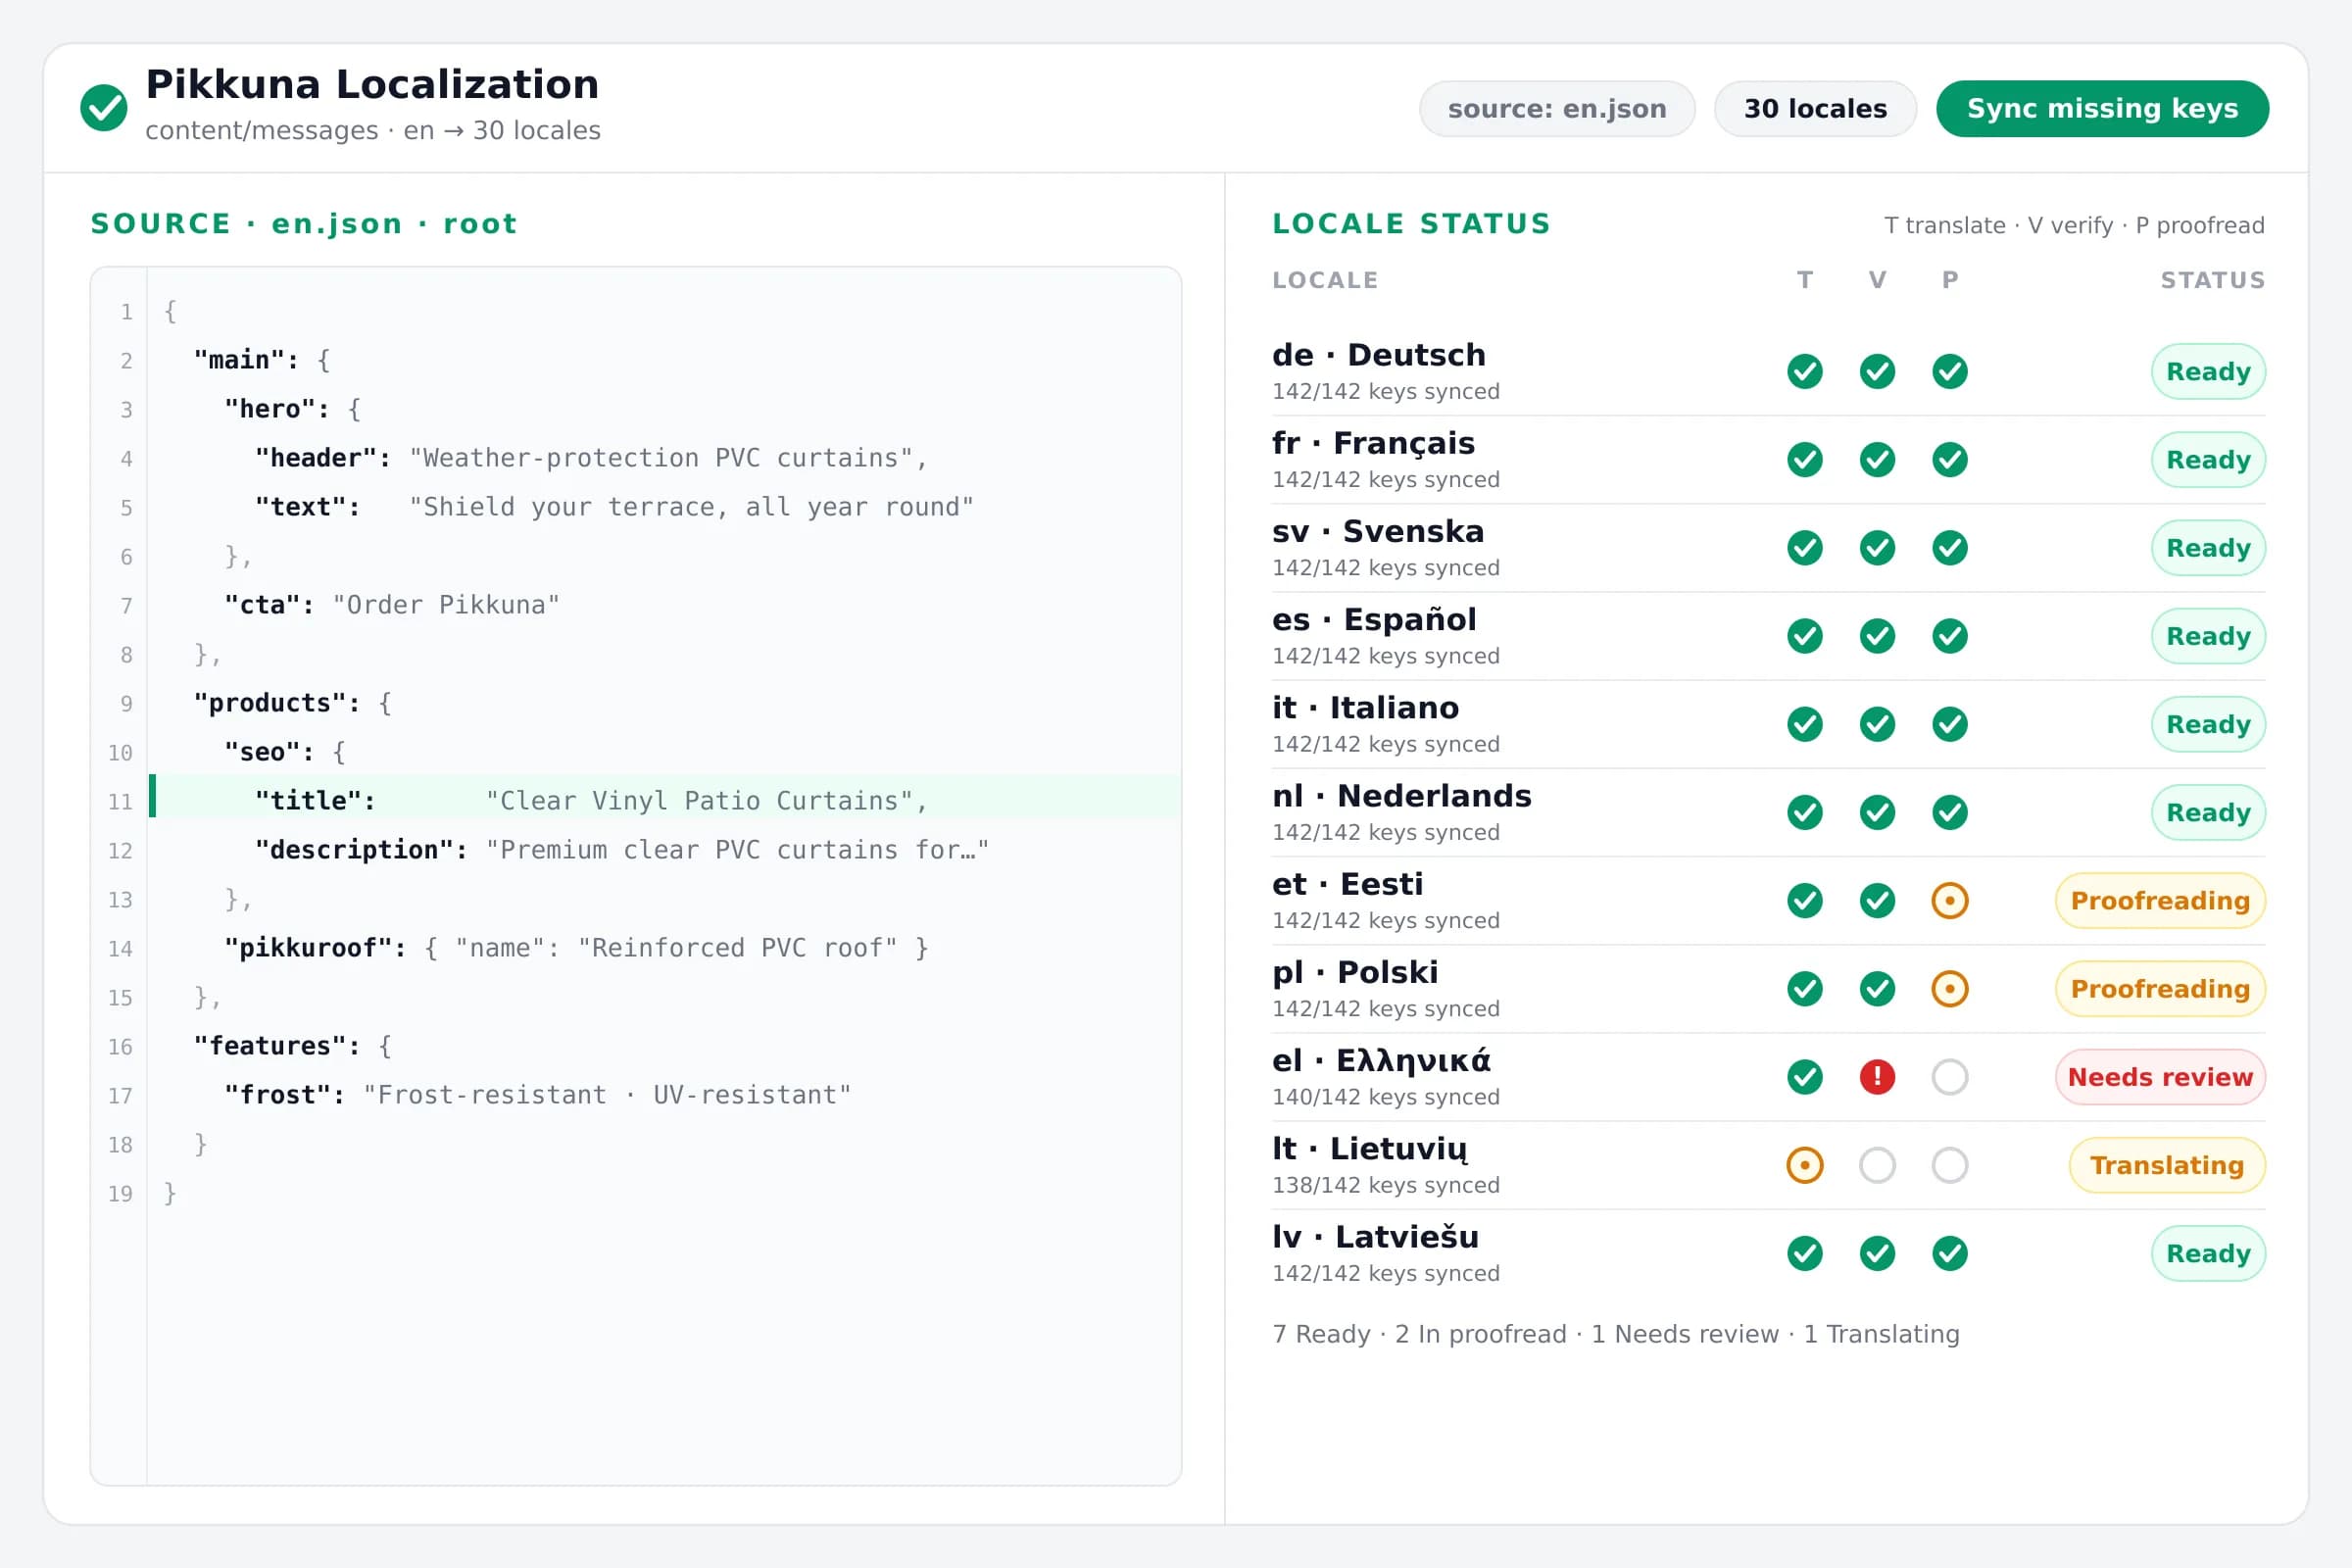Click Polski in-progress proofread icon

(1950, 989)
